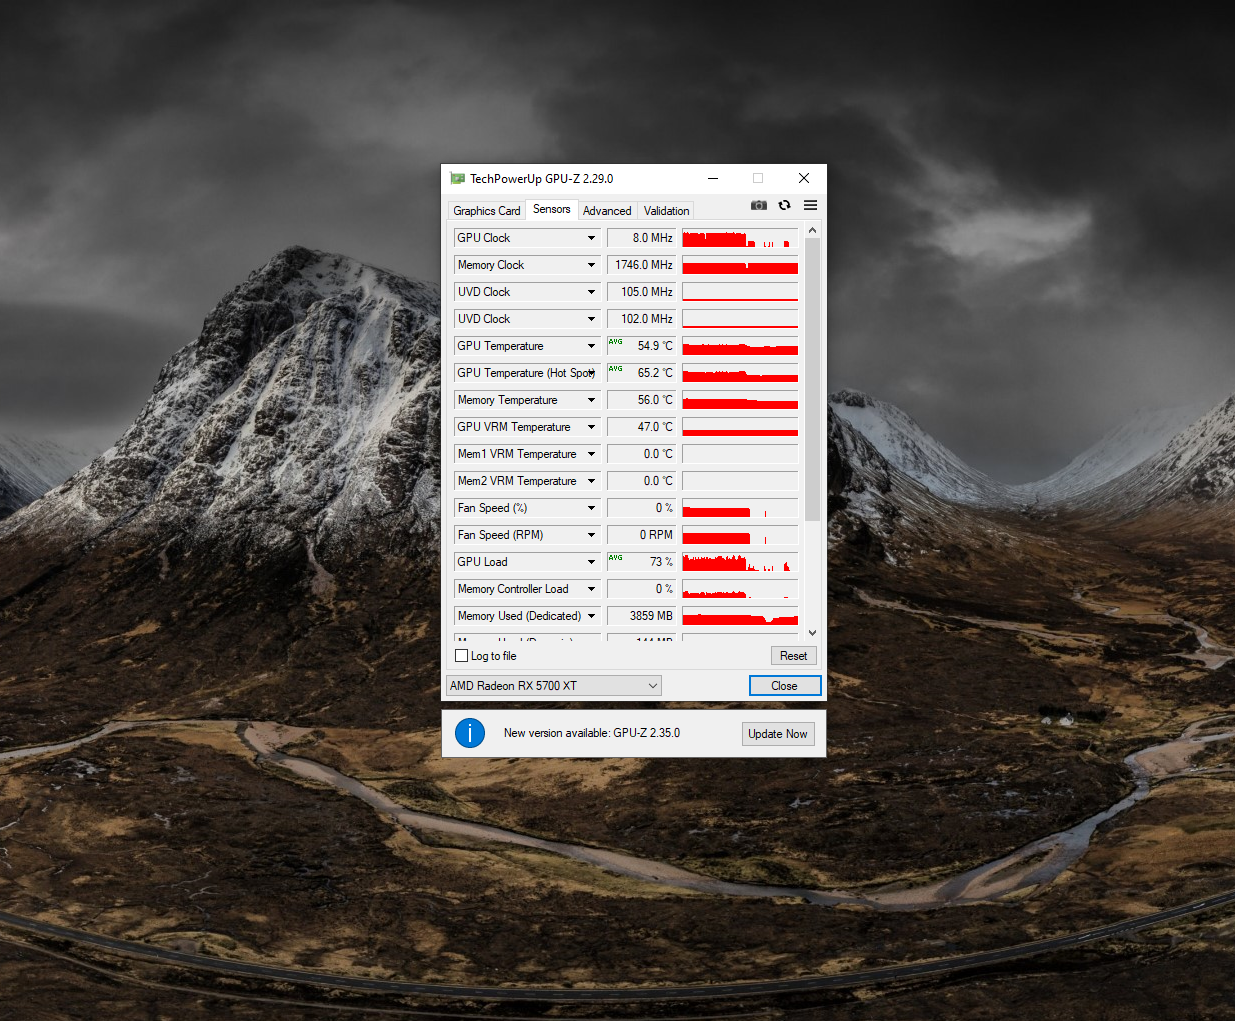Click the blue info icon in update notice

coord(470,733)
